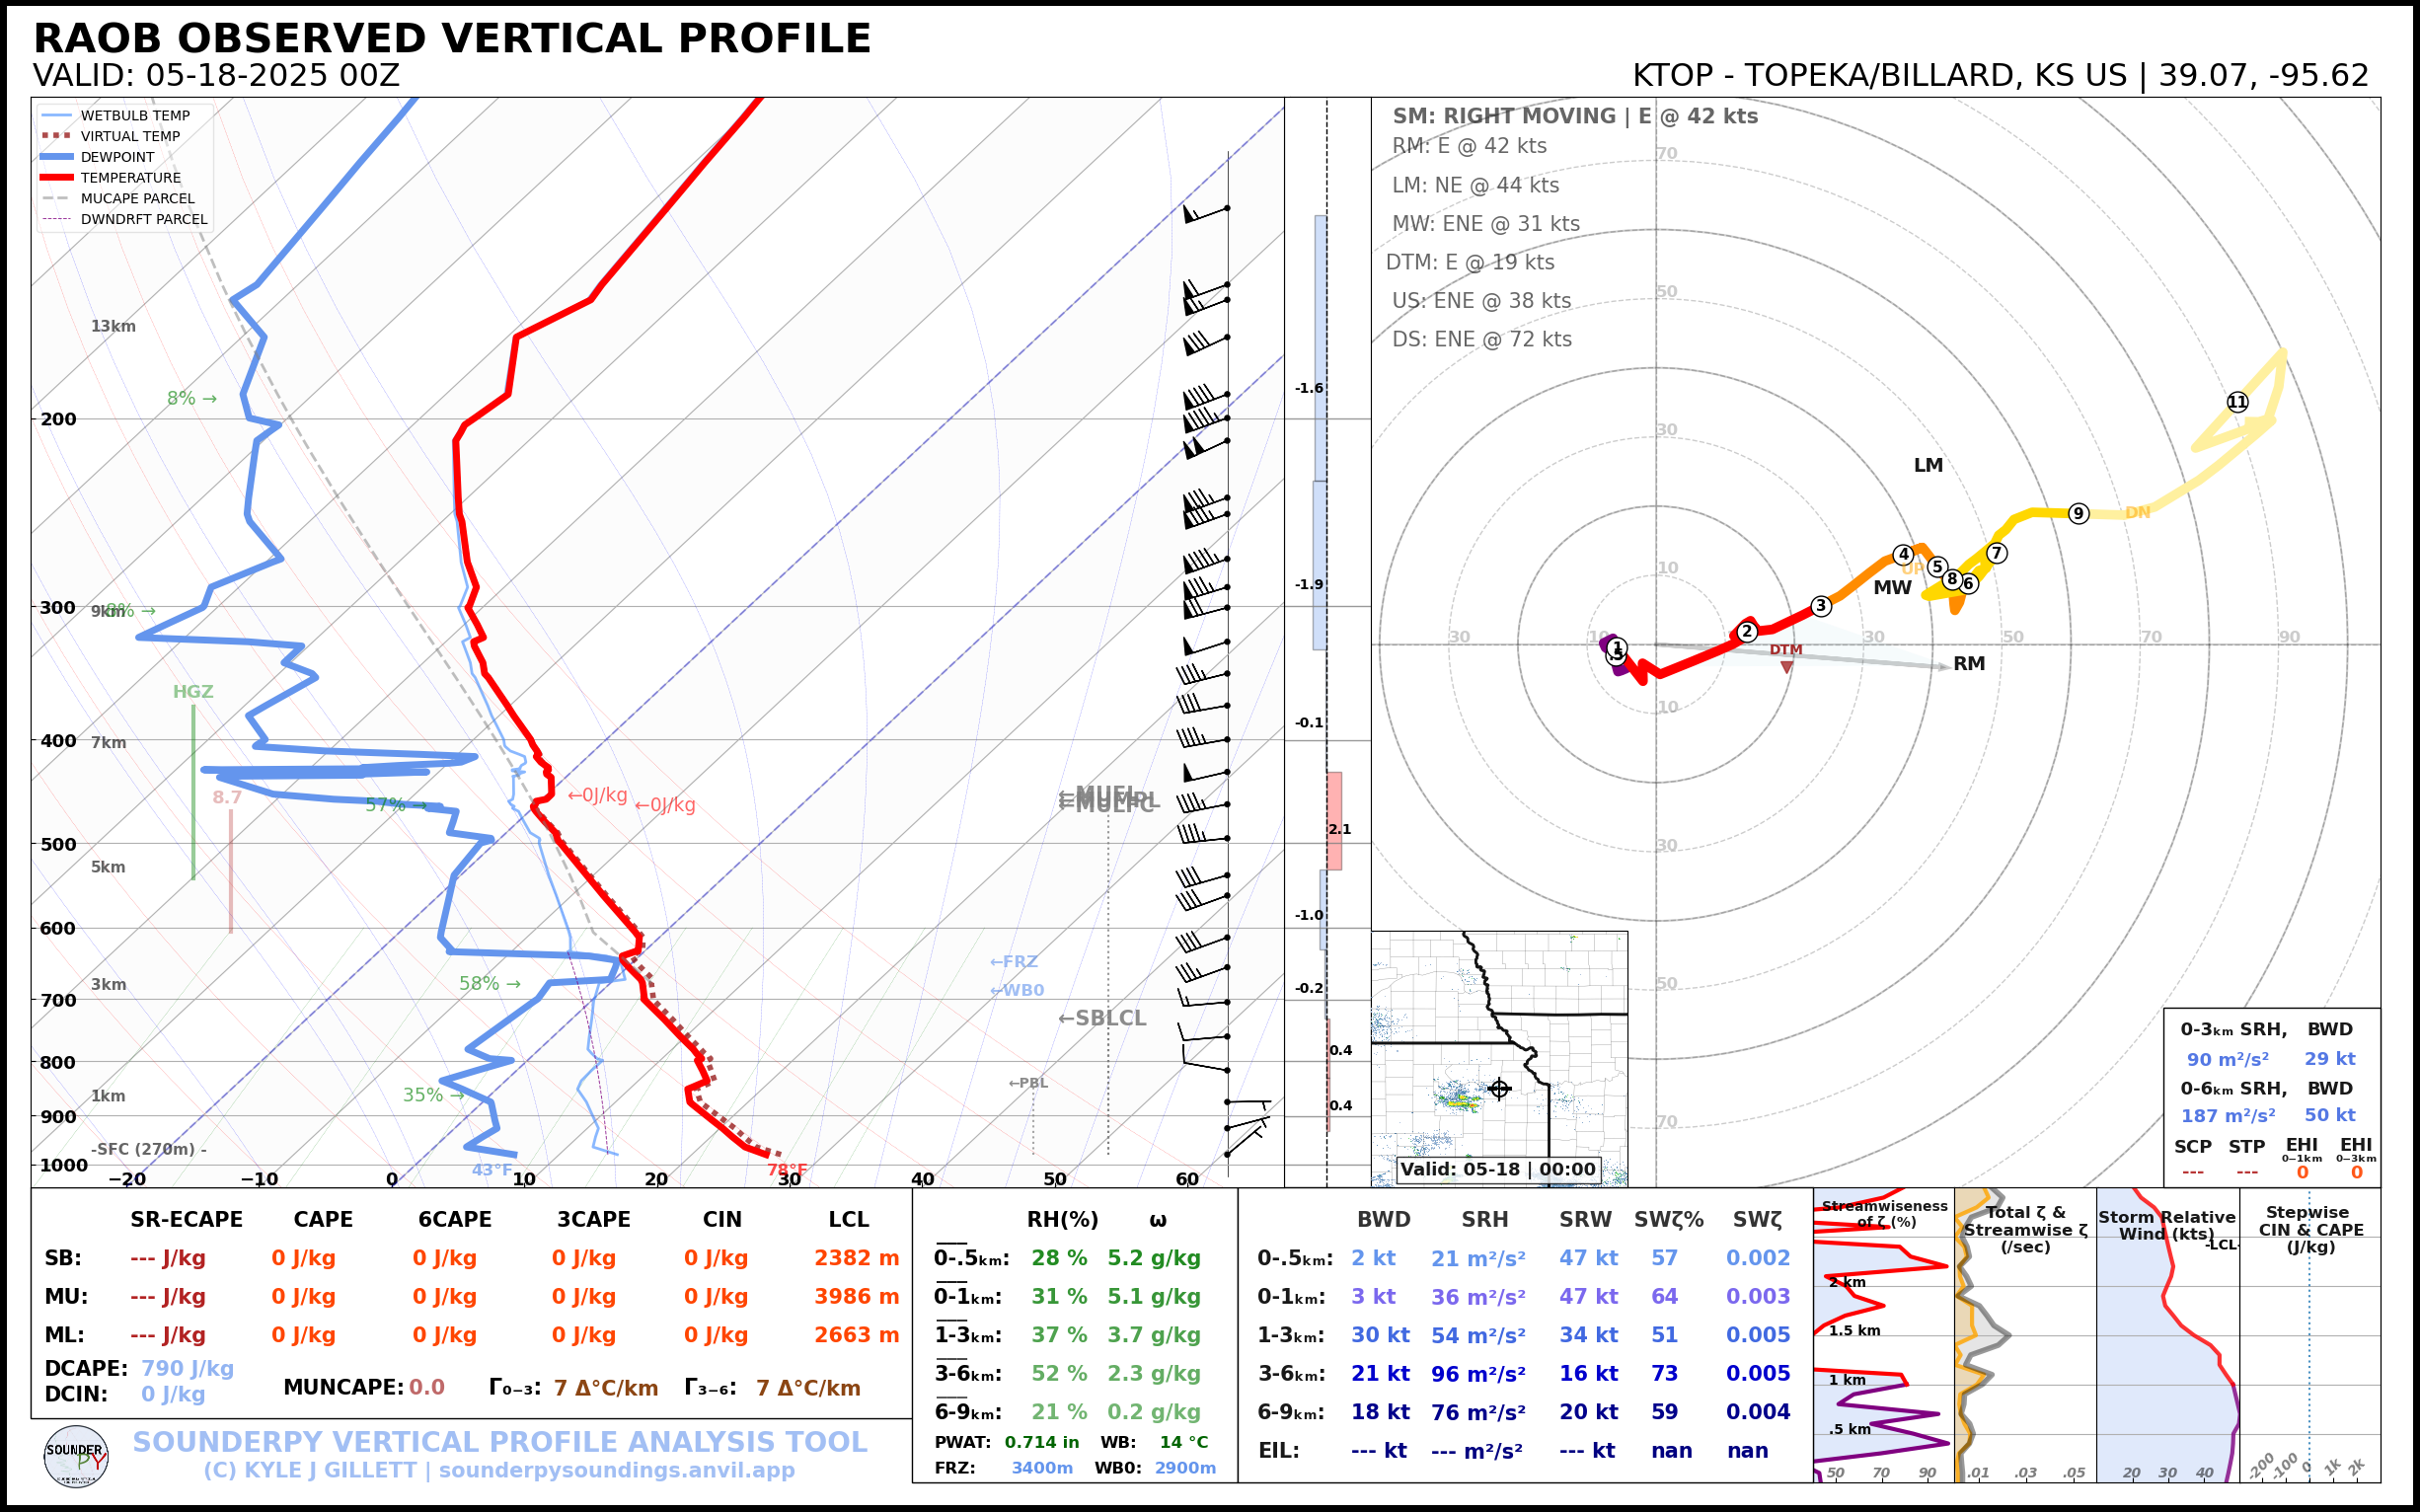Screen dimensions: 2420x1512
Task: Click the RM storm motion label
Action: (x=1968, y=664)
